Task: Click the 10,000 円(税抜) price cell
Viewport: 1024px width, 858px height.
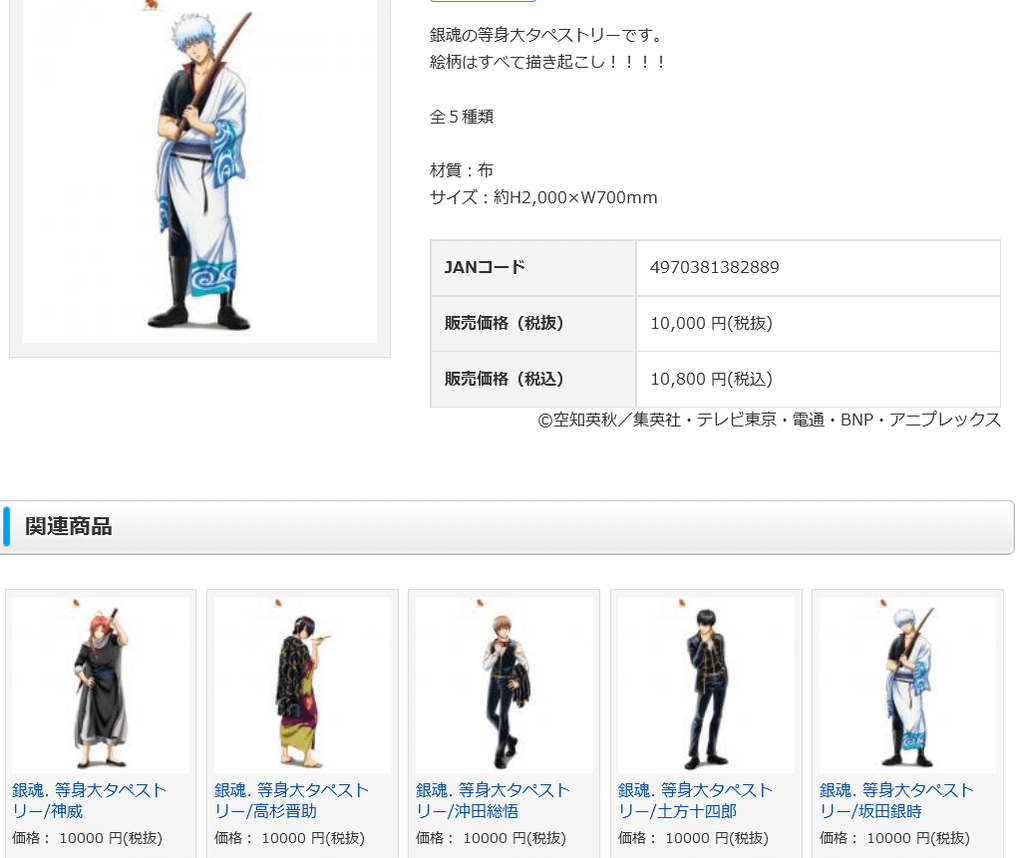Action: point(818,323)
